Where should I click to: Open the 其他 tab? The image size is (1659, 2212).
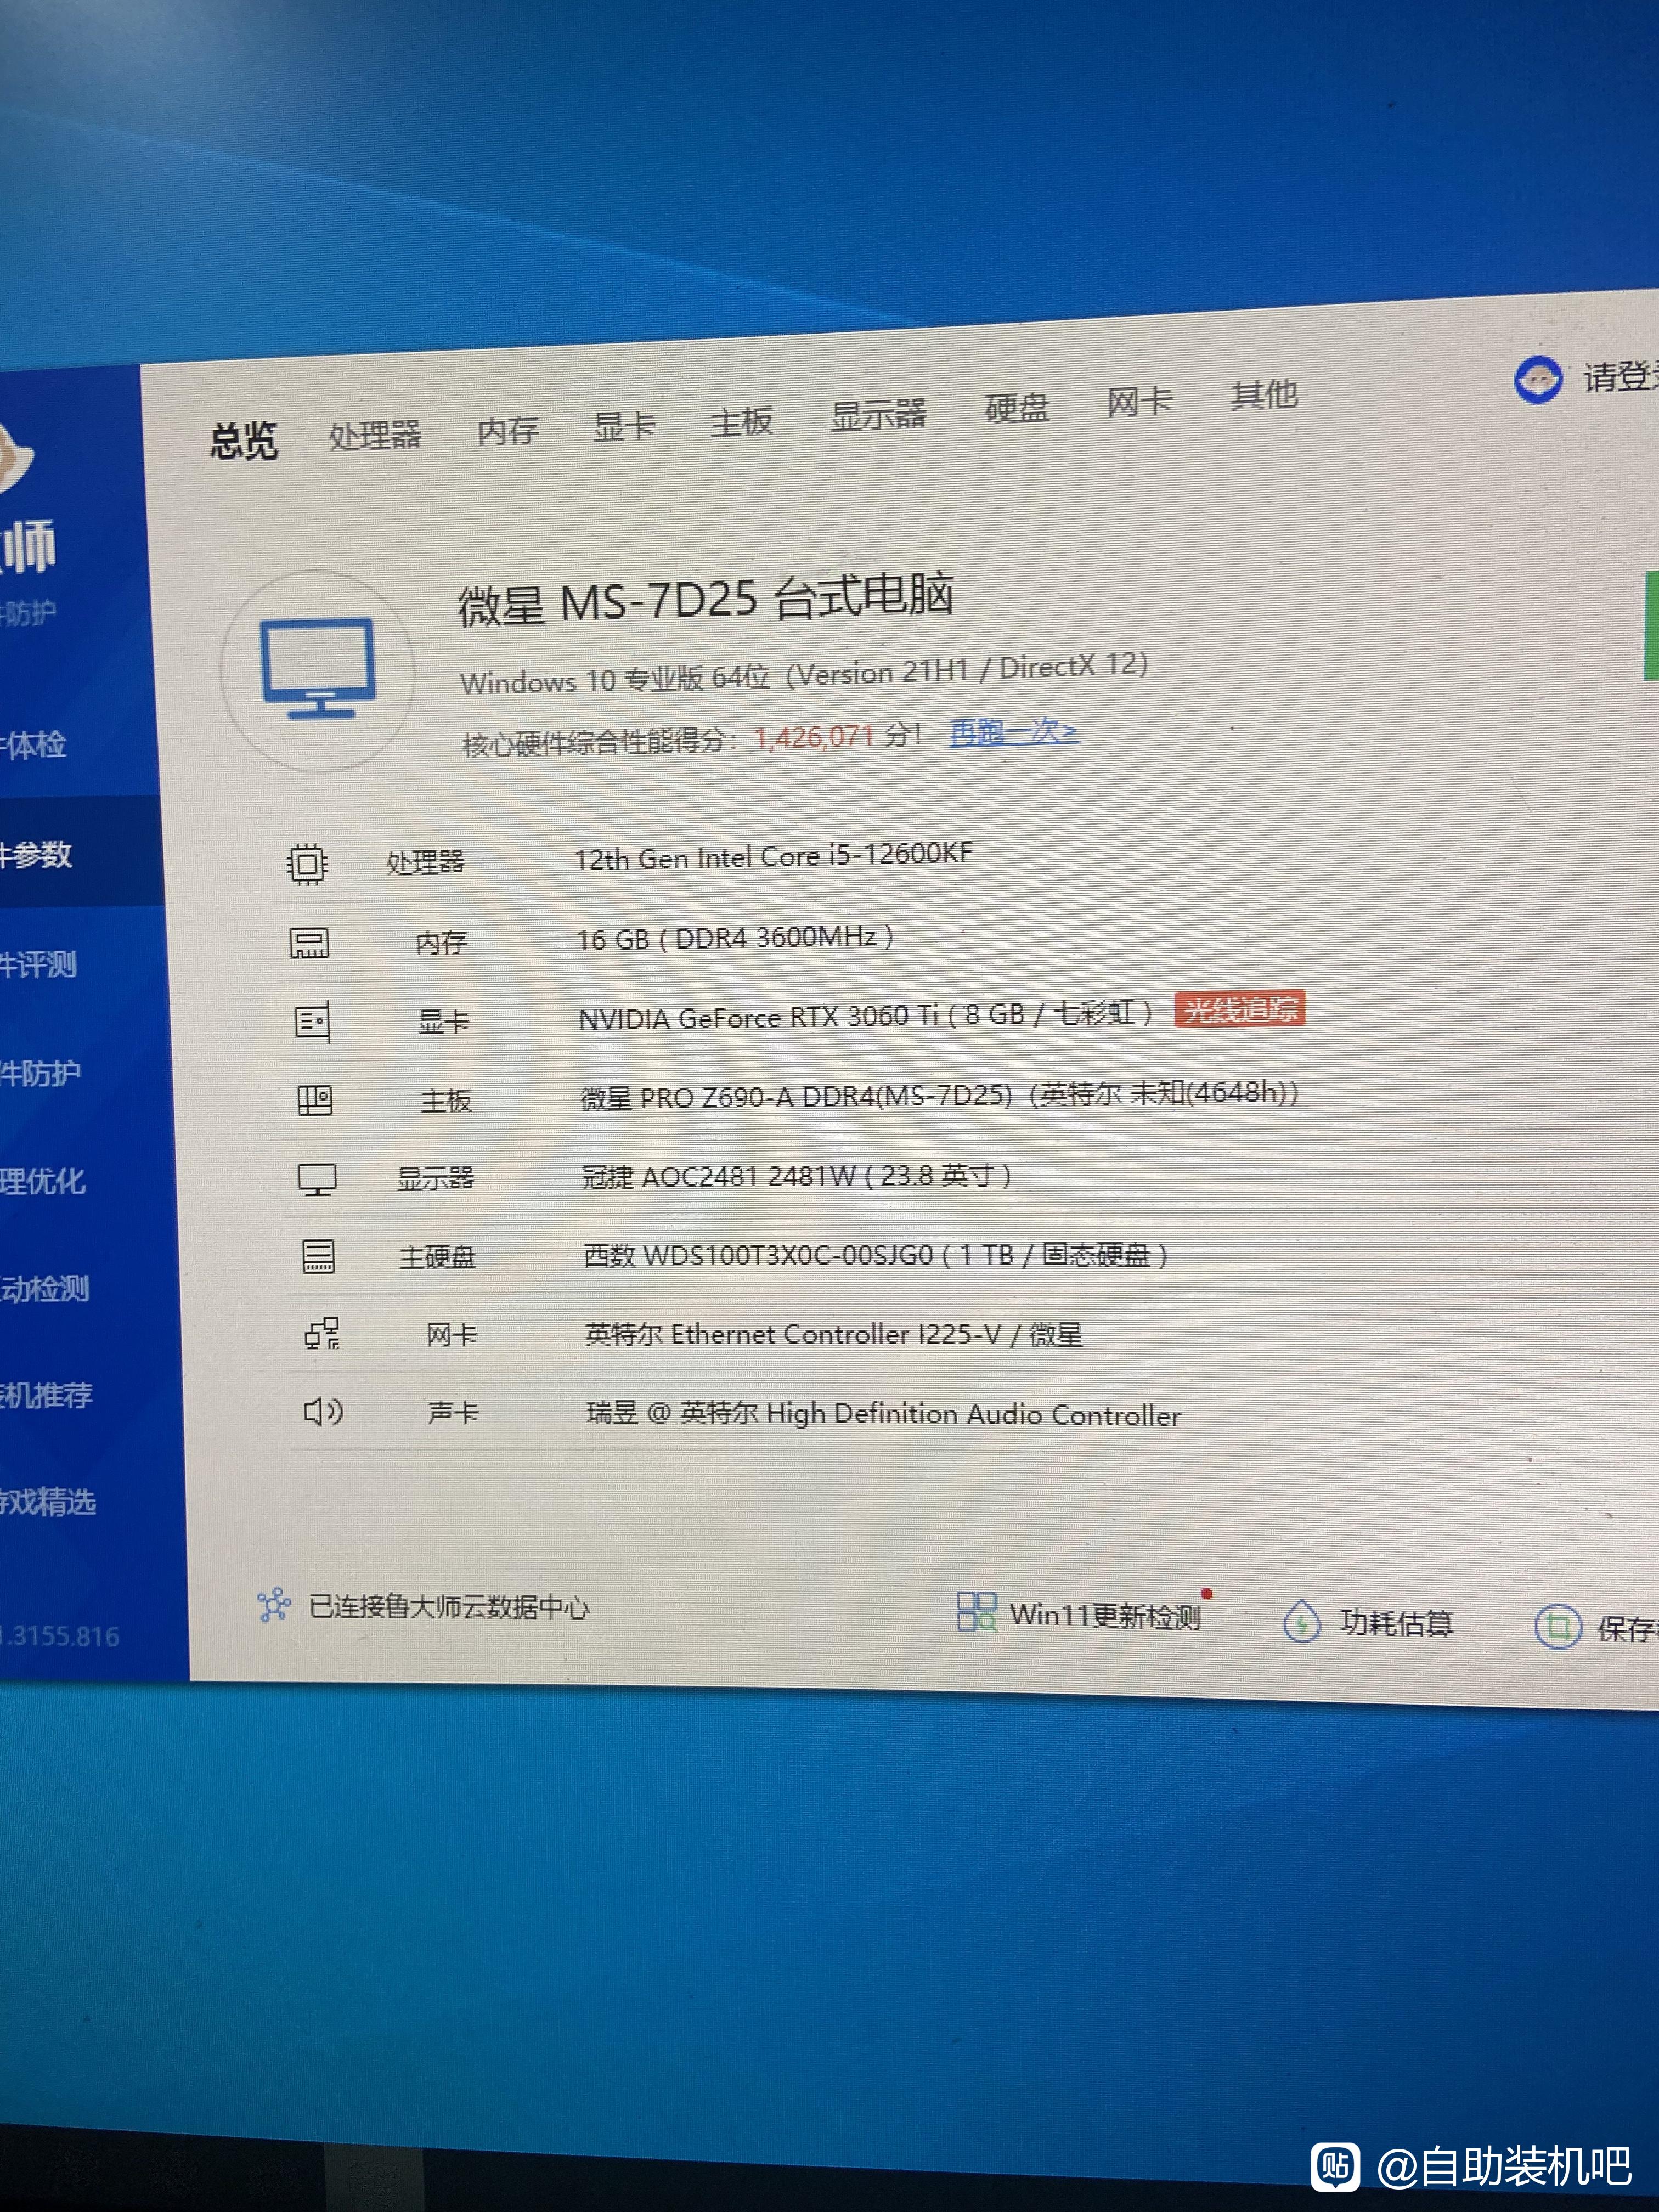coord(1265,395)
